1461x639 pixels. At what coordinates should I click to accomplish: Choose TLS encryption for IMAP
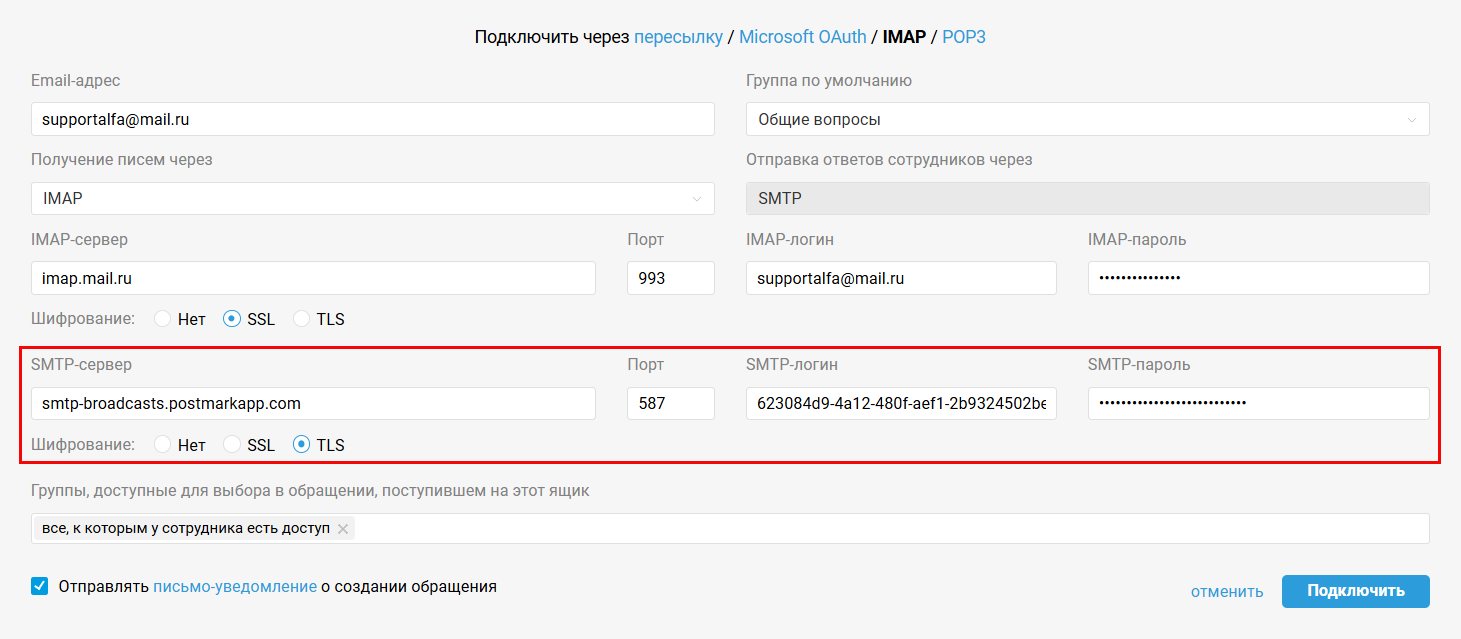pos(302,319)
